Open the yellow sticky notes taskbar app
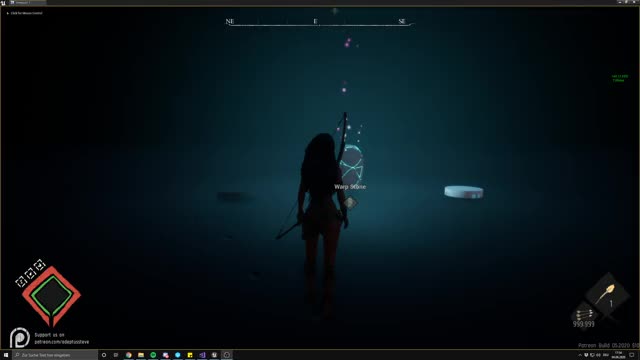This screenshot has width=640, height=360. pyautogui.click(x=190, y=355)
